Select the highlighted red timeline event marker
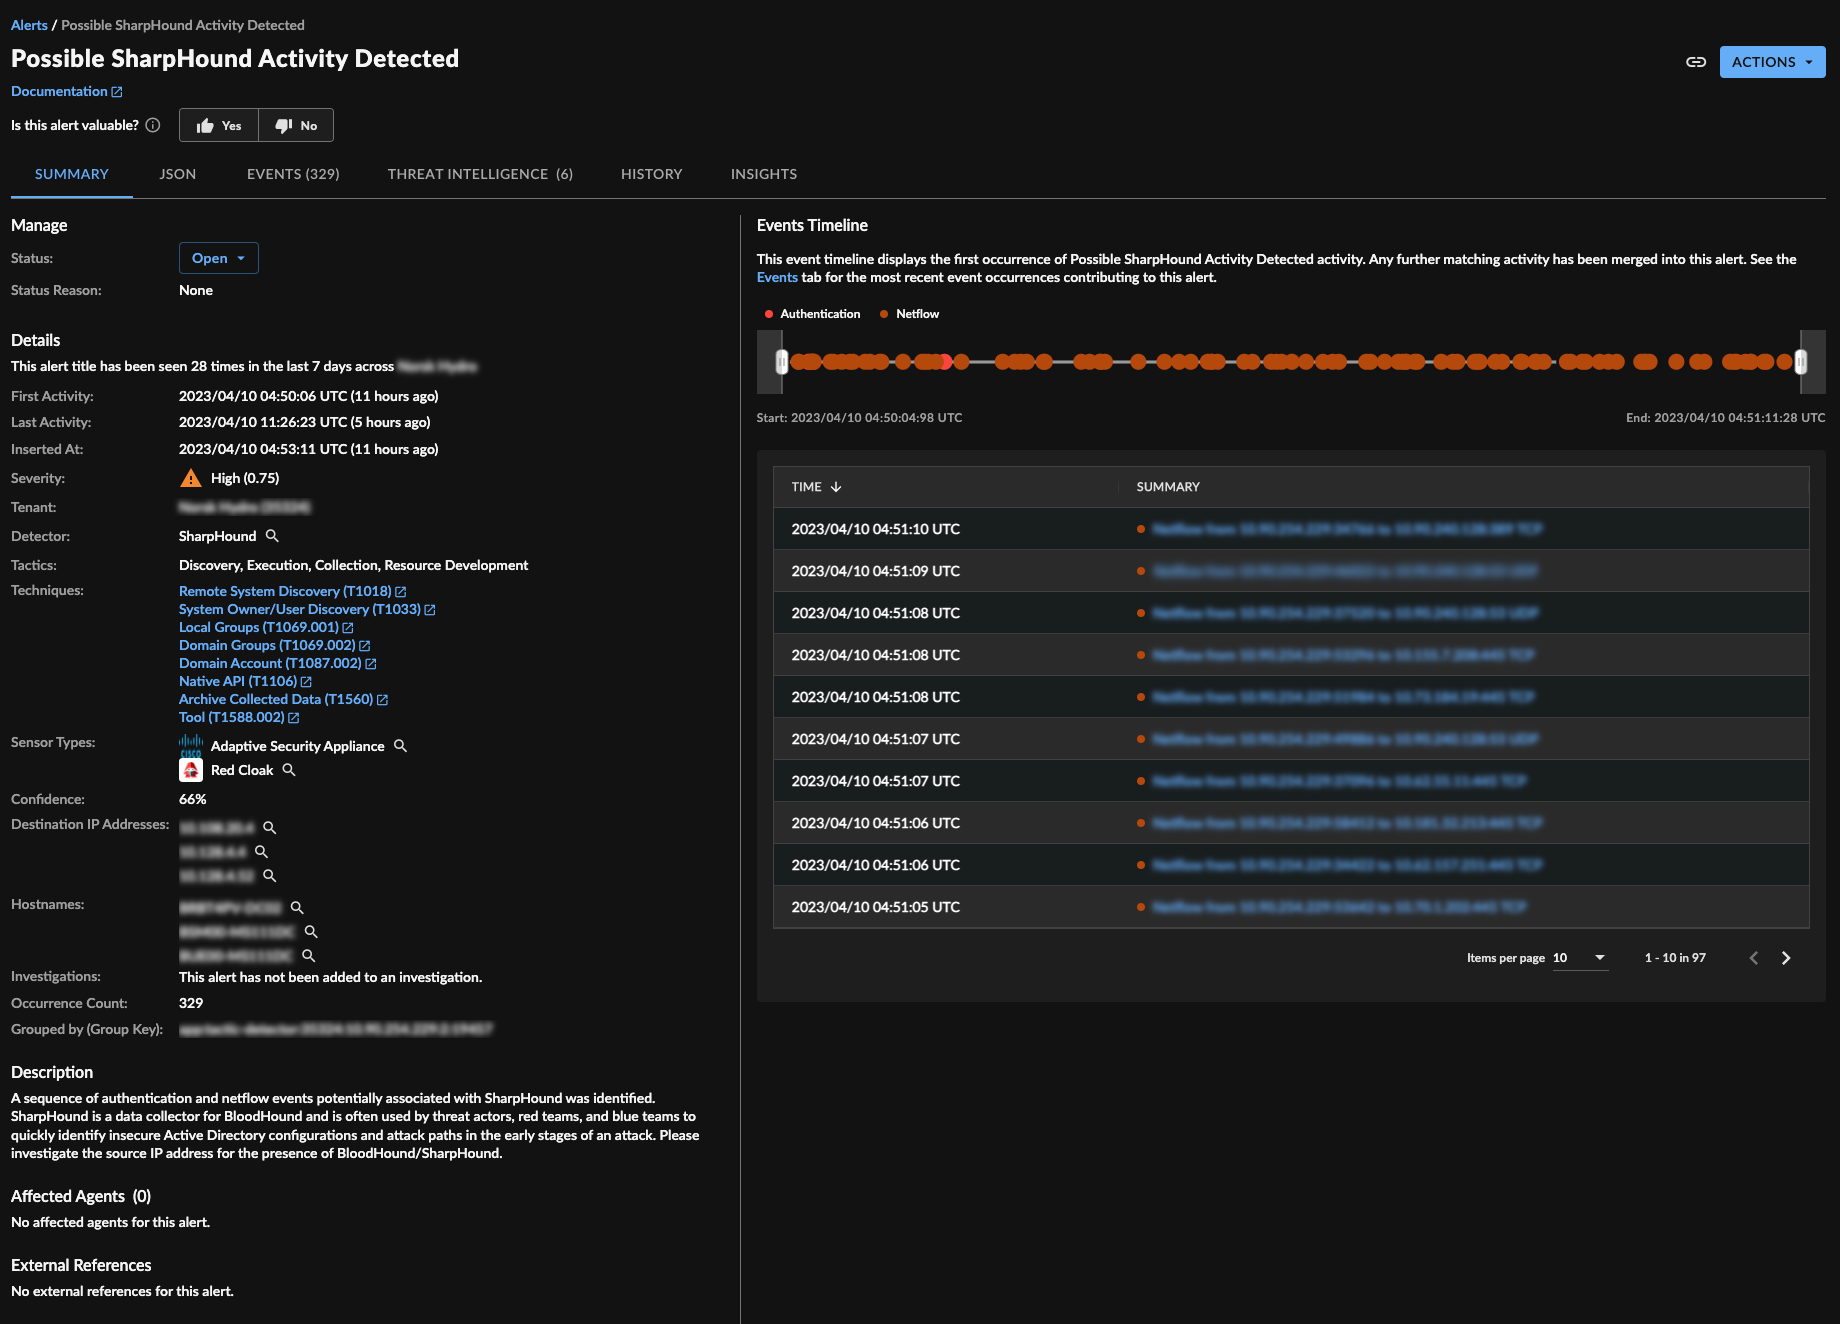Screen dimensions: 1840x1324 point(946,361)
